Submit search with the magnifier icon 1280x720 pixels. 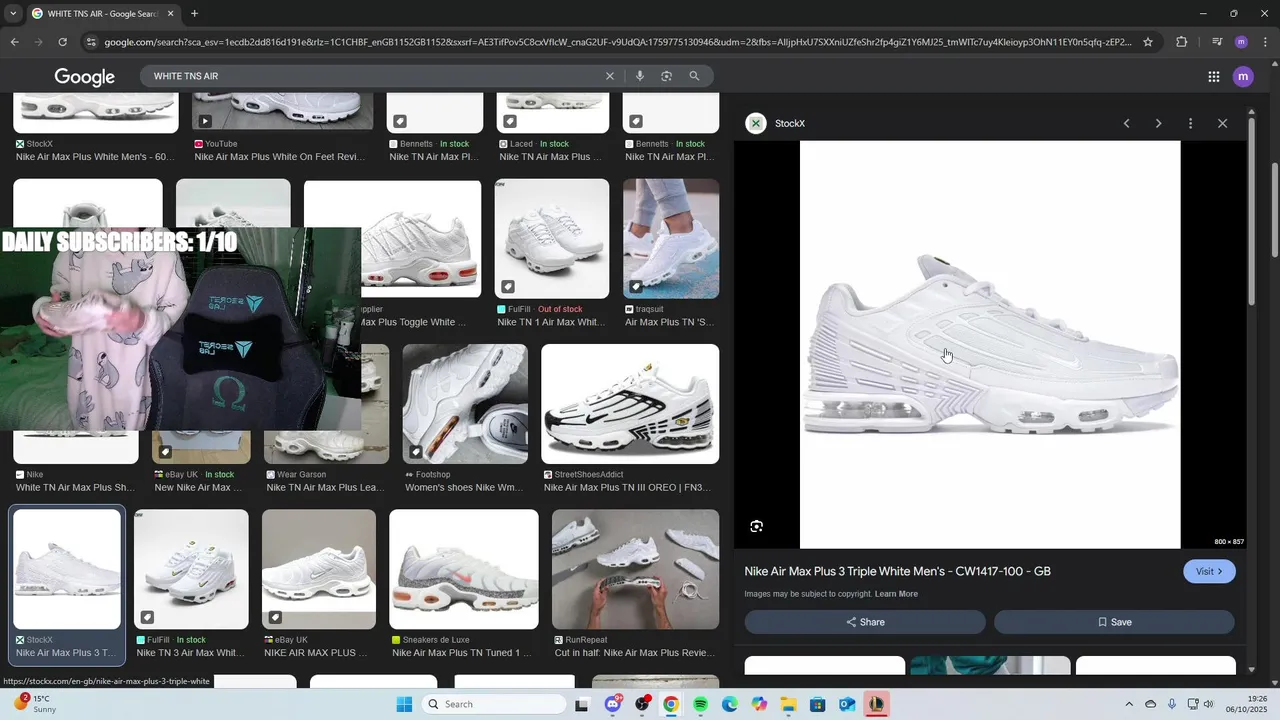(694, 76)
